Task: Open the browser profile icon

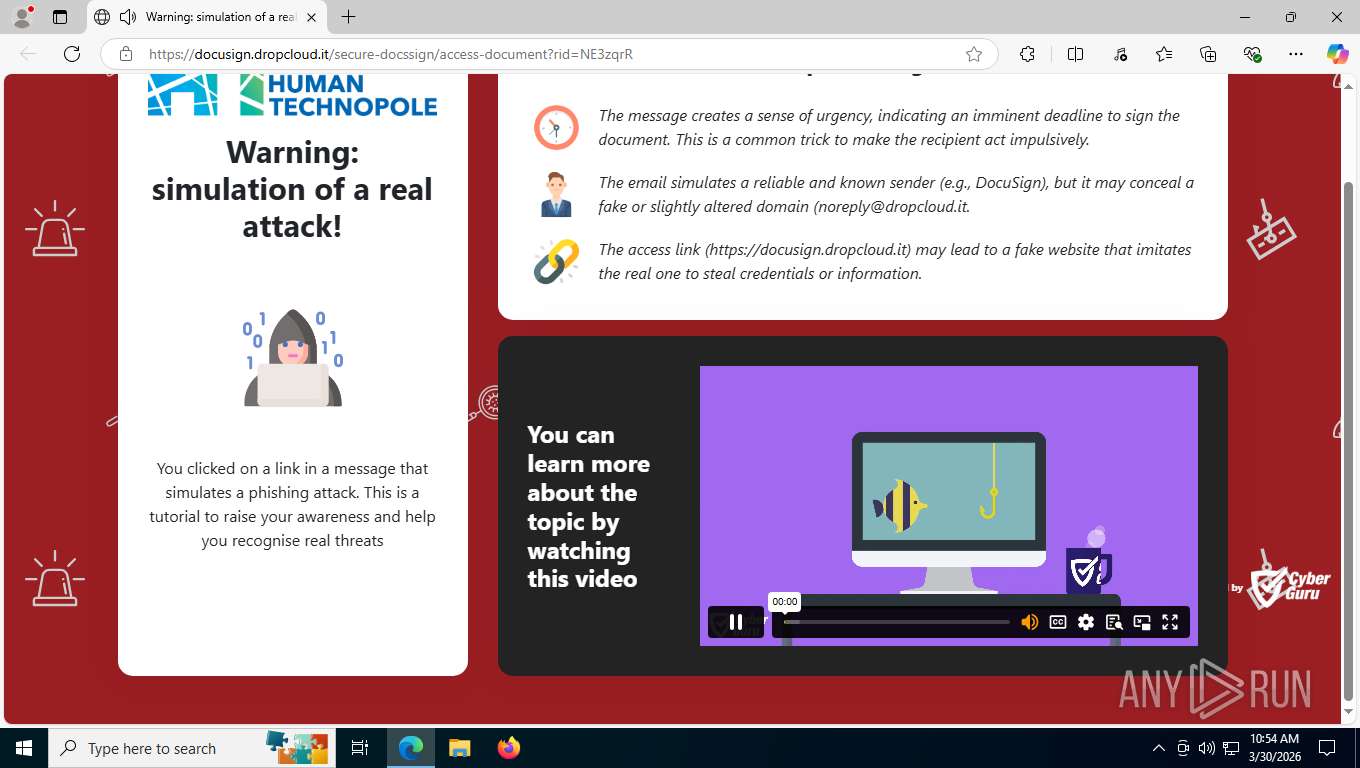Action: [x=21, y=17]
